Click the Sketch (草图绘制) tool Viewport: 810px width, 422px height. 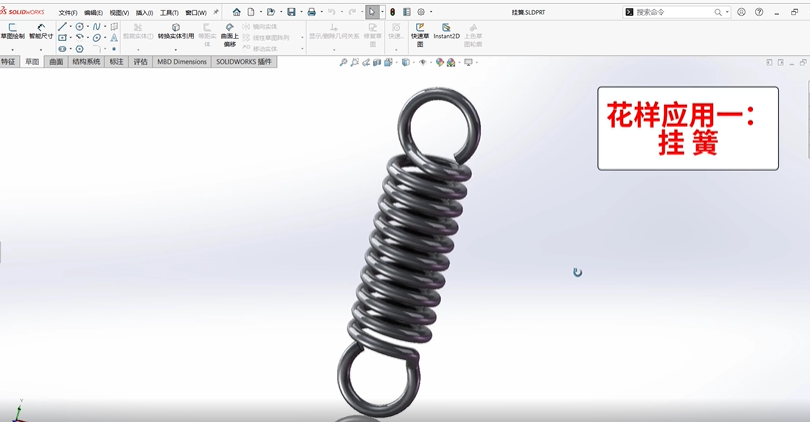coord(13,30)
